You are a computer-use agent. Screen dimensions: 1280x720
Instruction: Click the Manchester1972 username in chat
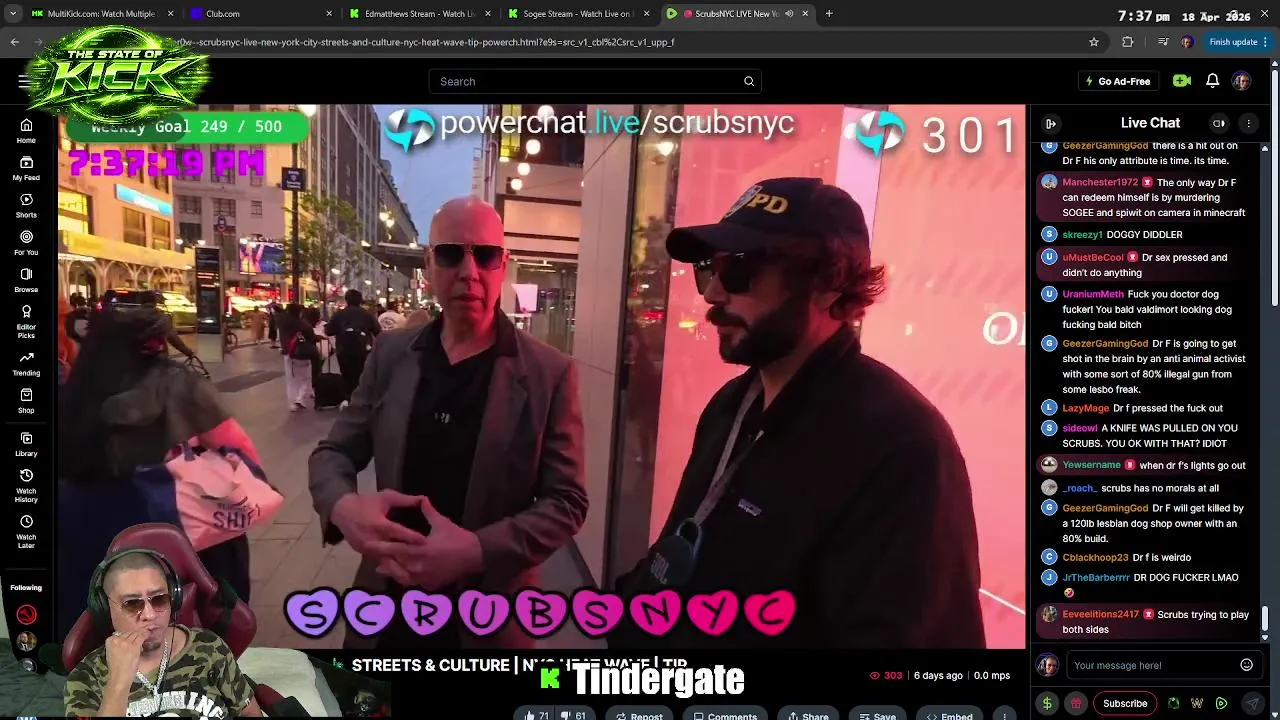(1100, 183)
